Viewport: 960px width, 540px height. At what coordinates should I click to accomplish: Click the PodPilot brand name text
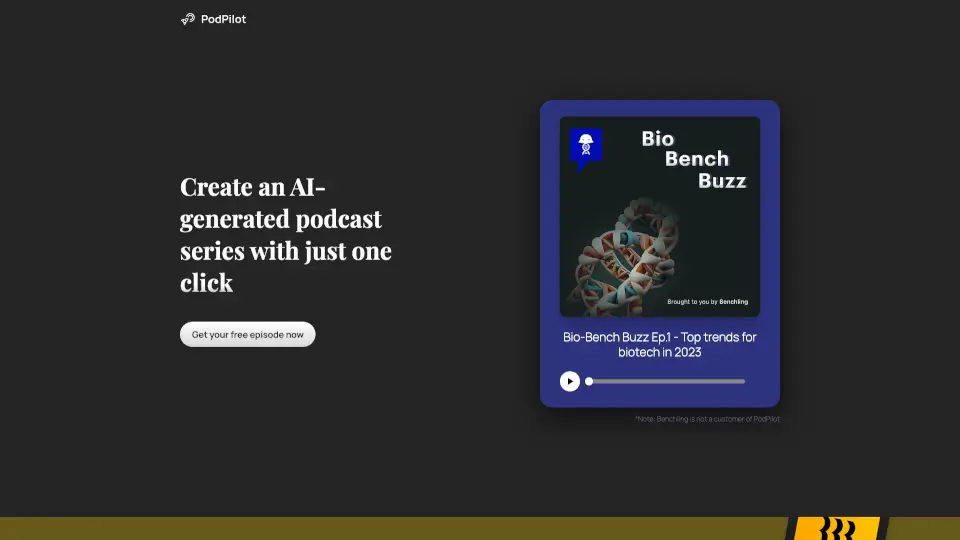click(x=224, y=19)
